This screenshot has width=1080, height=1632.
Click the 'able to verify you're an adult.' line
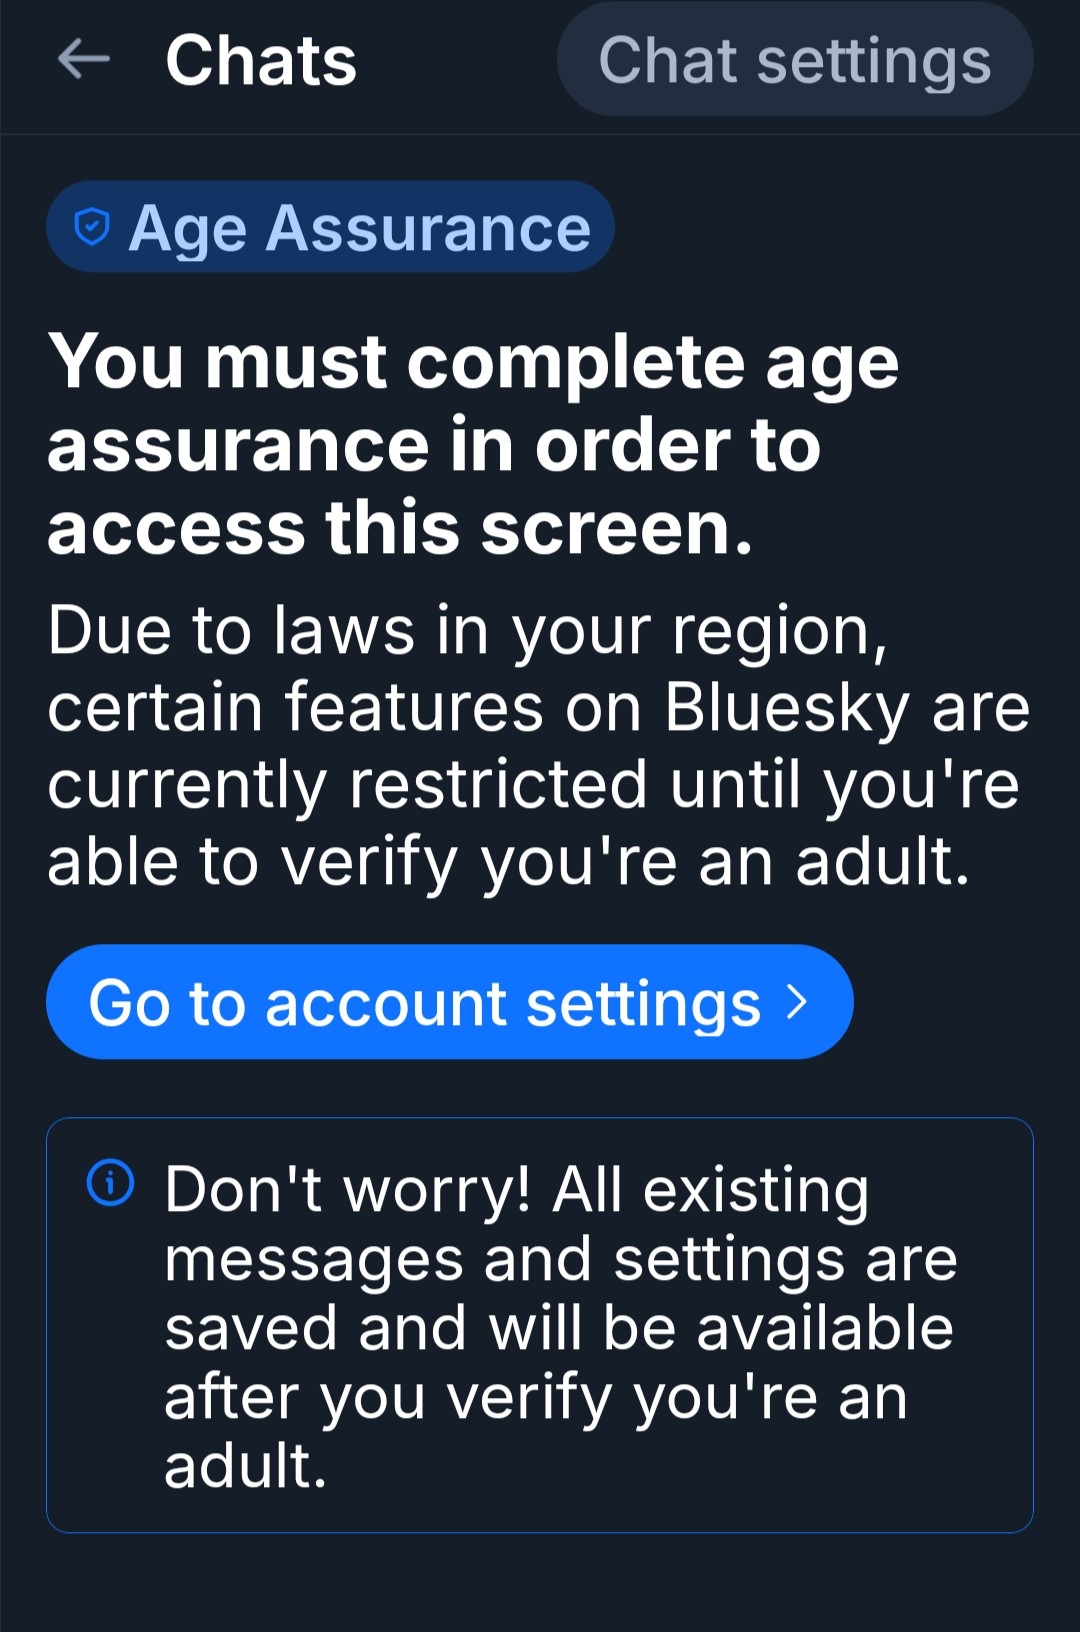[x=508, y=862]
